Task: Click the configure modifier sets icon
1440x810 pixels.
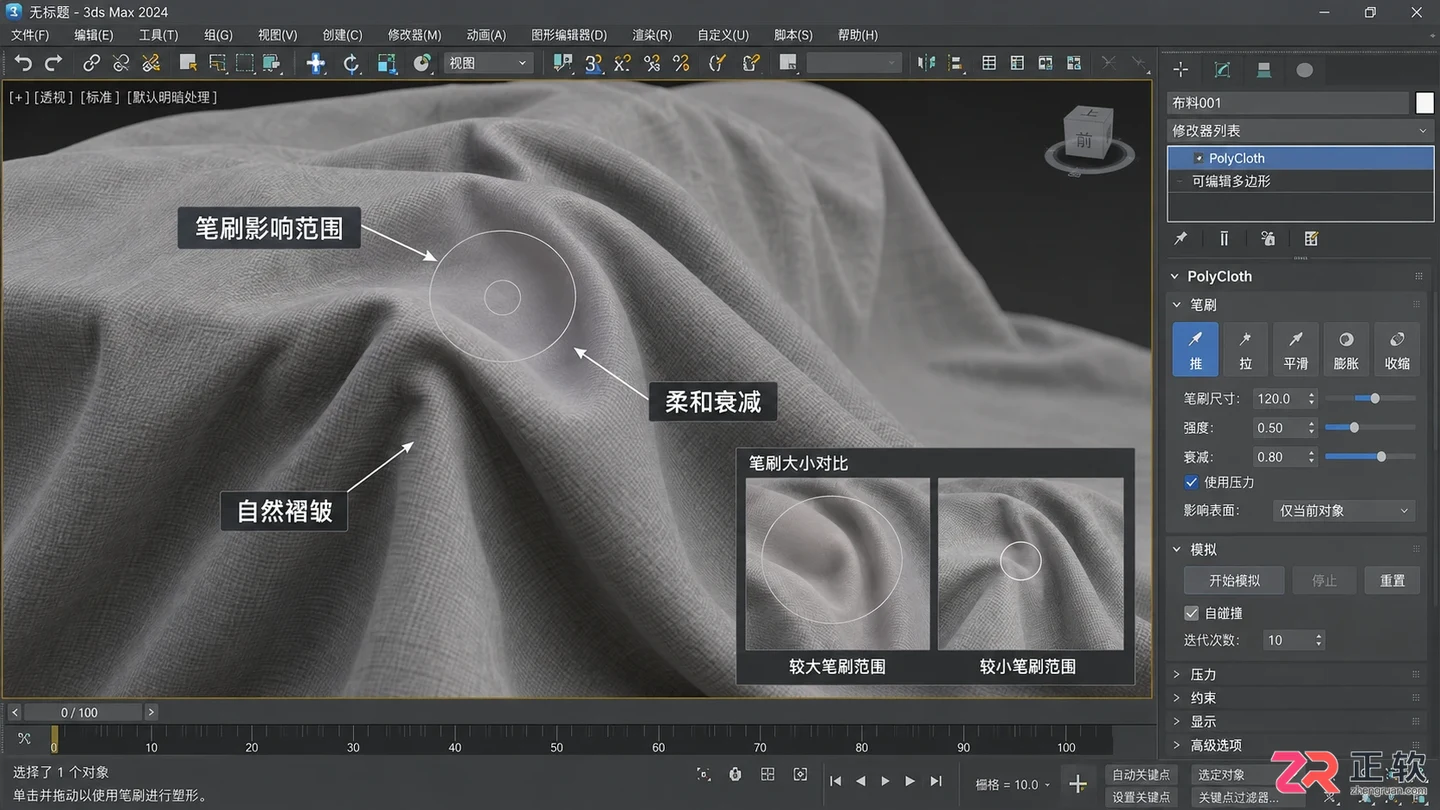Action: point(1311,239)
